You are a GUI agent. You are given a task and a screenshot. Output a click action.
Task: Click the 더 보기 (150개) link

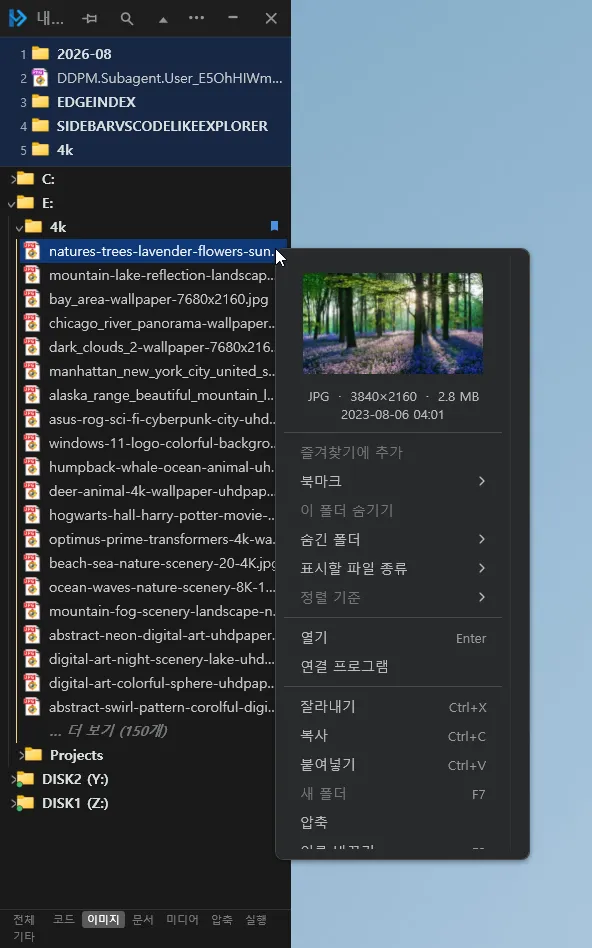[108, 731]
